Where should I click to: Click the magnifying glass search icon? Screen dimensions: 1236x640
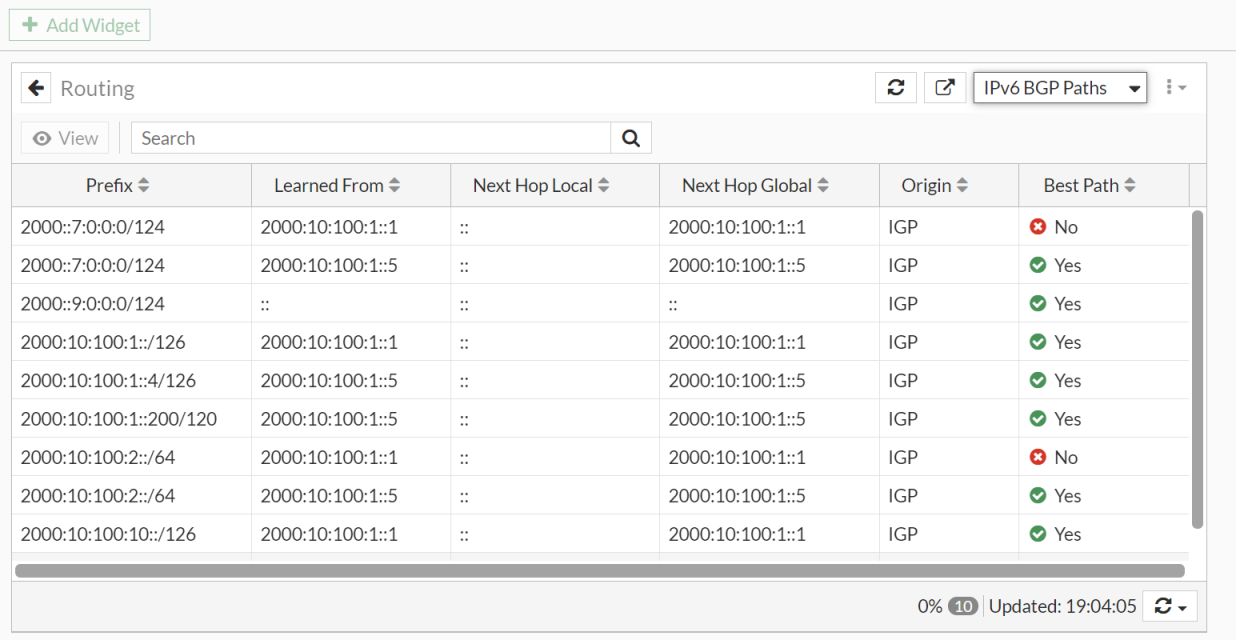[x=630, y=137]
